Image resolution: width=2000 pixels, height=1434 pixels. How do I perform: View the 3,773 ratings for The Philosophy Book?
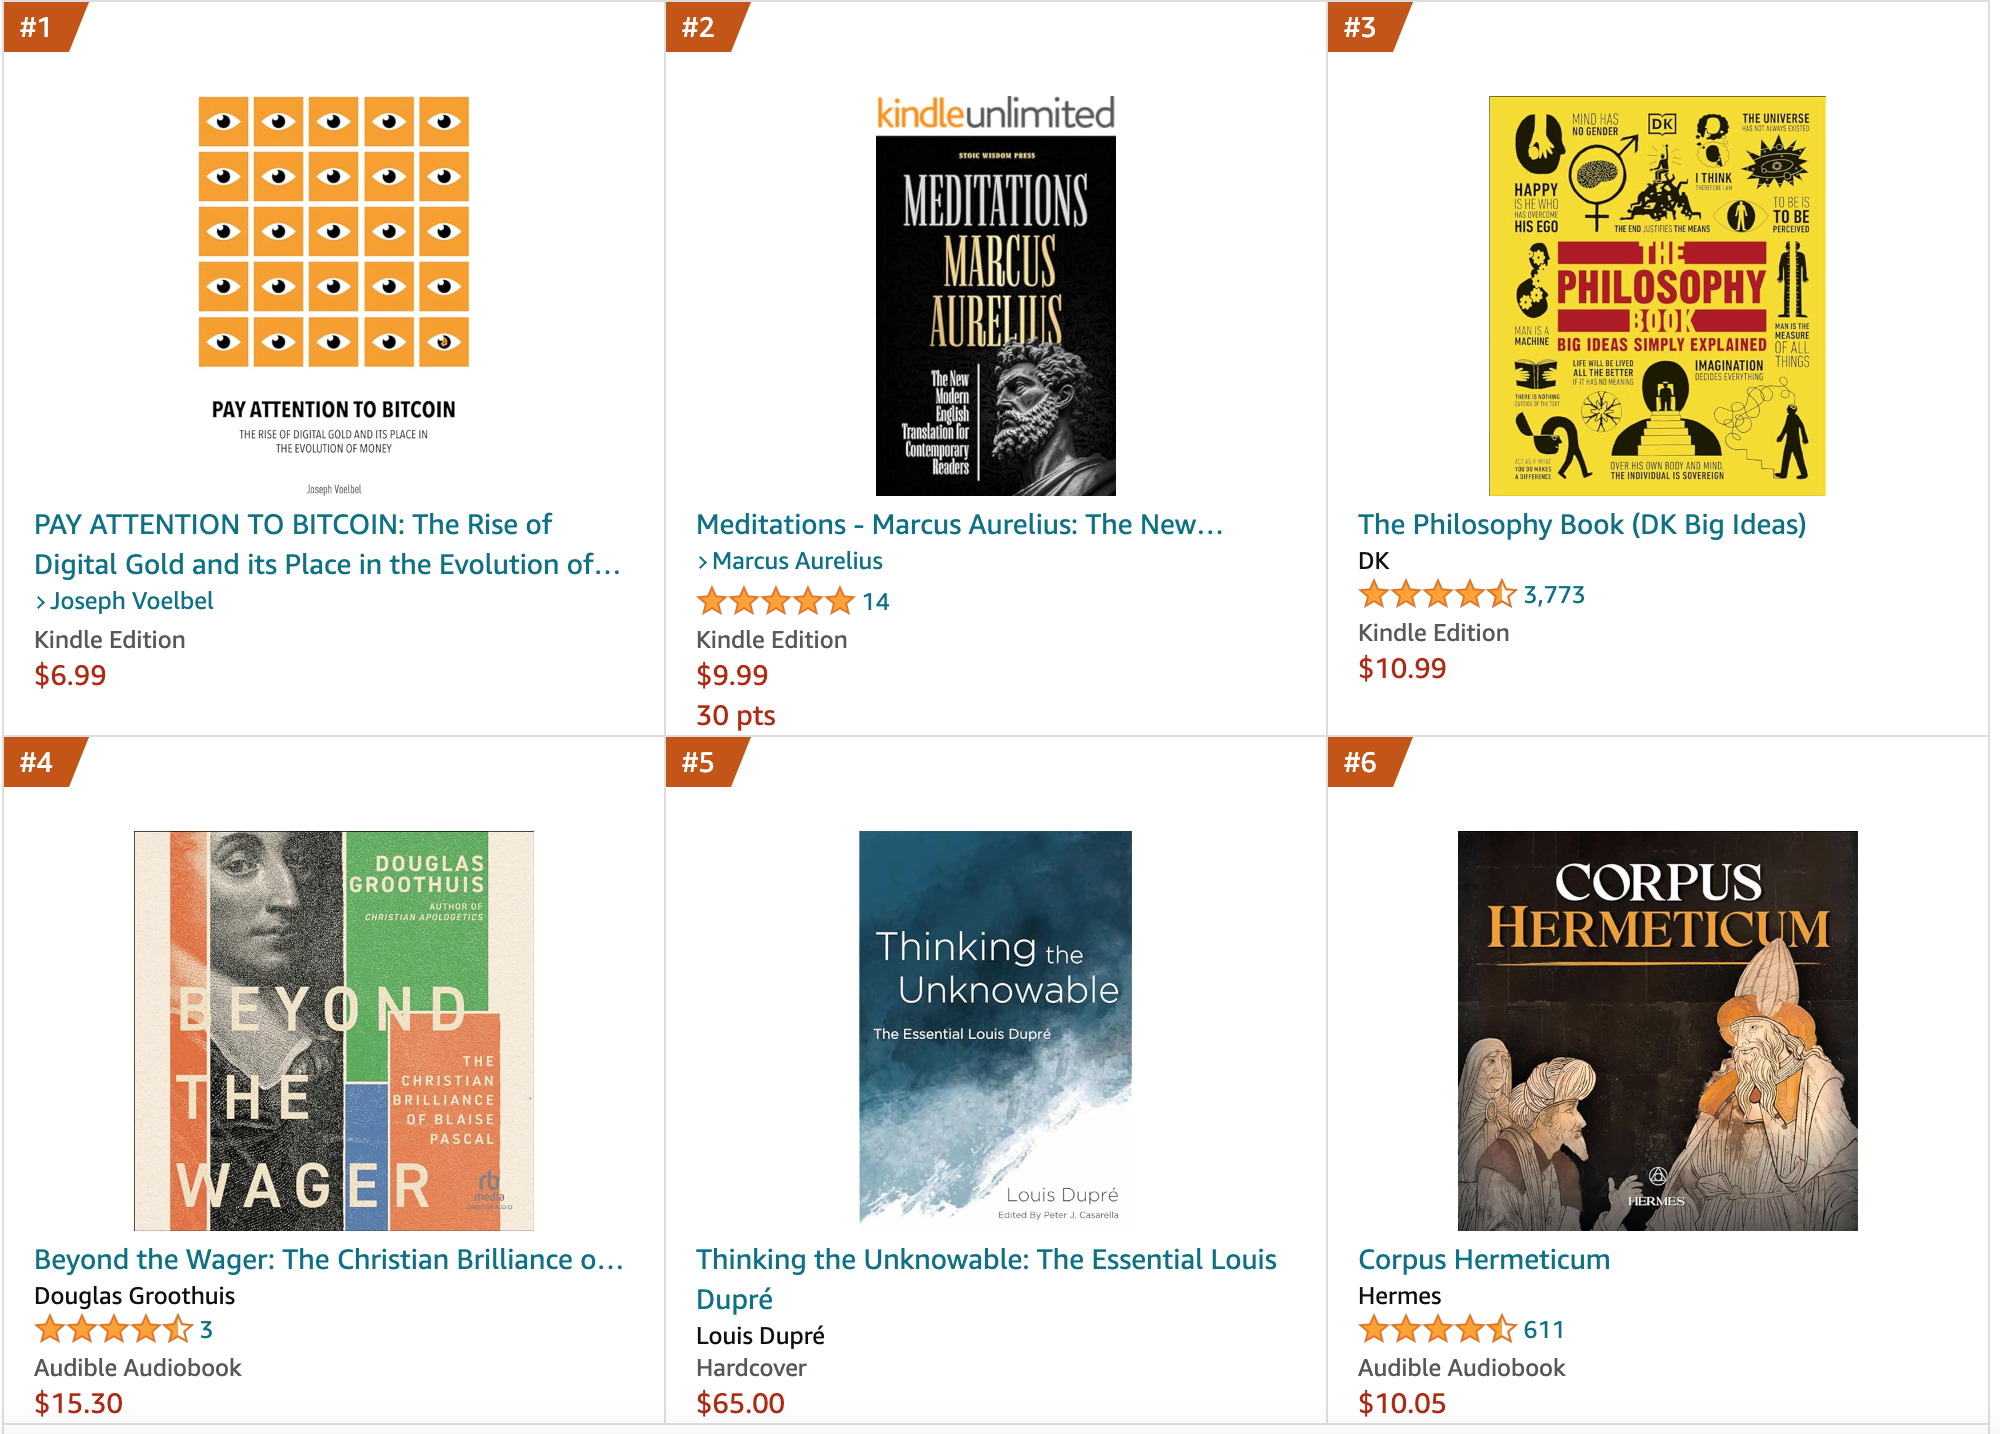click(x=1551, y=594)
